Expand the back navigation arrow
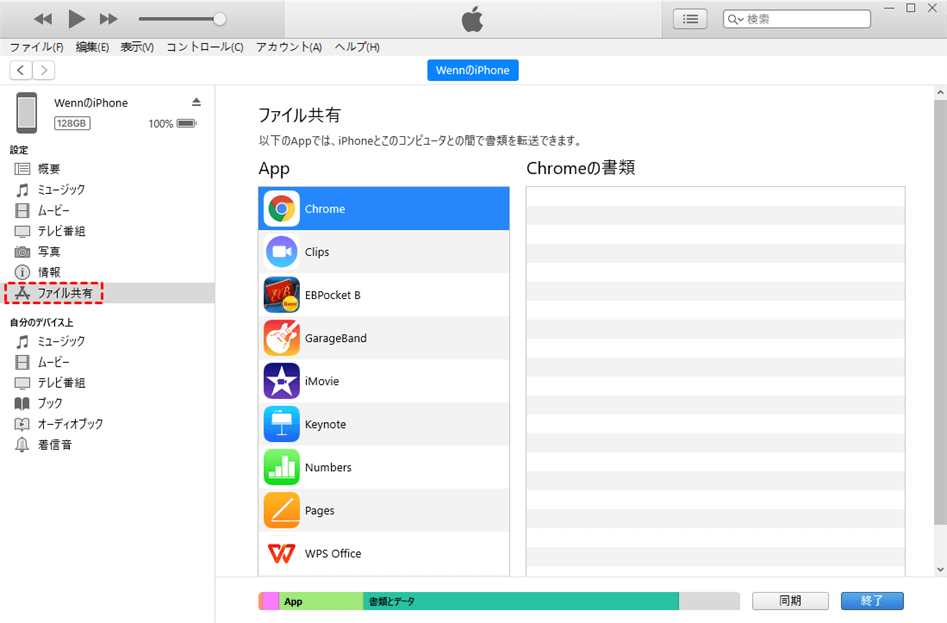 (x=20, y=70)
